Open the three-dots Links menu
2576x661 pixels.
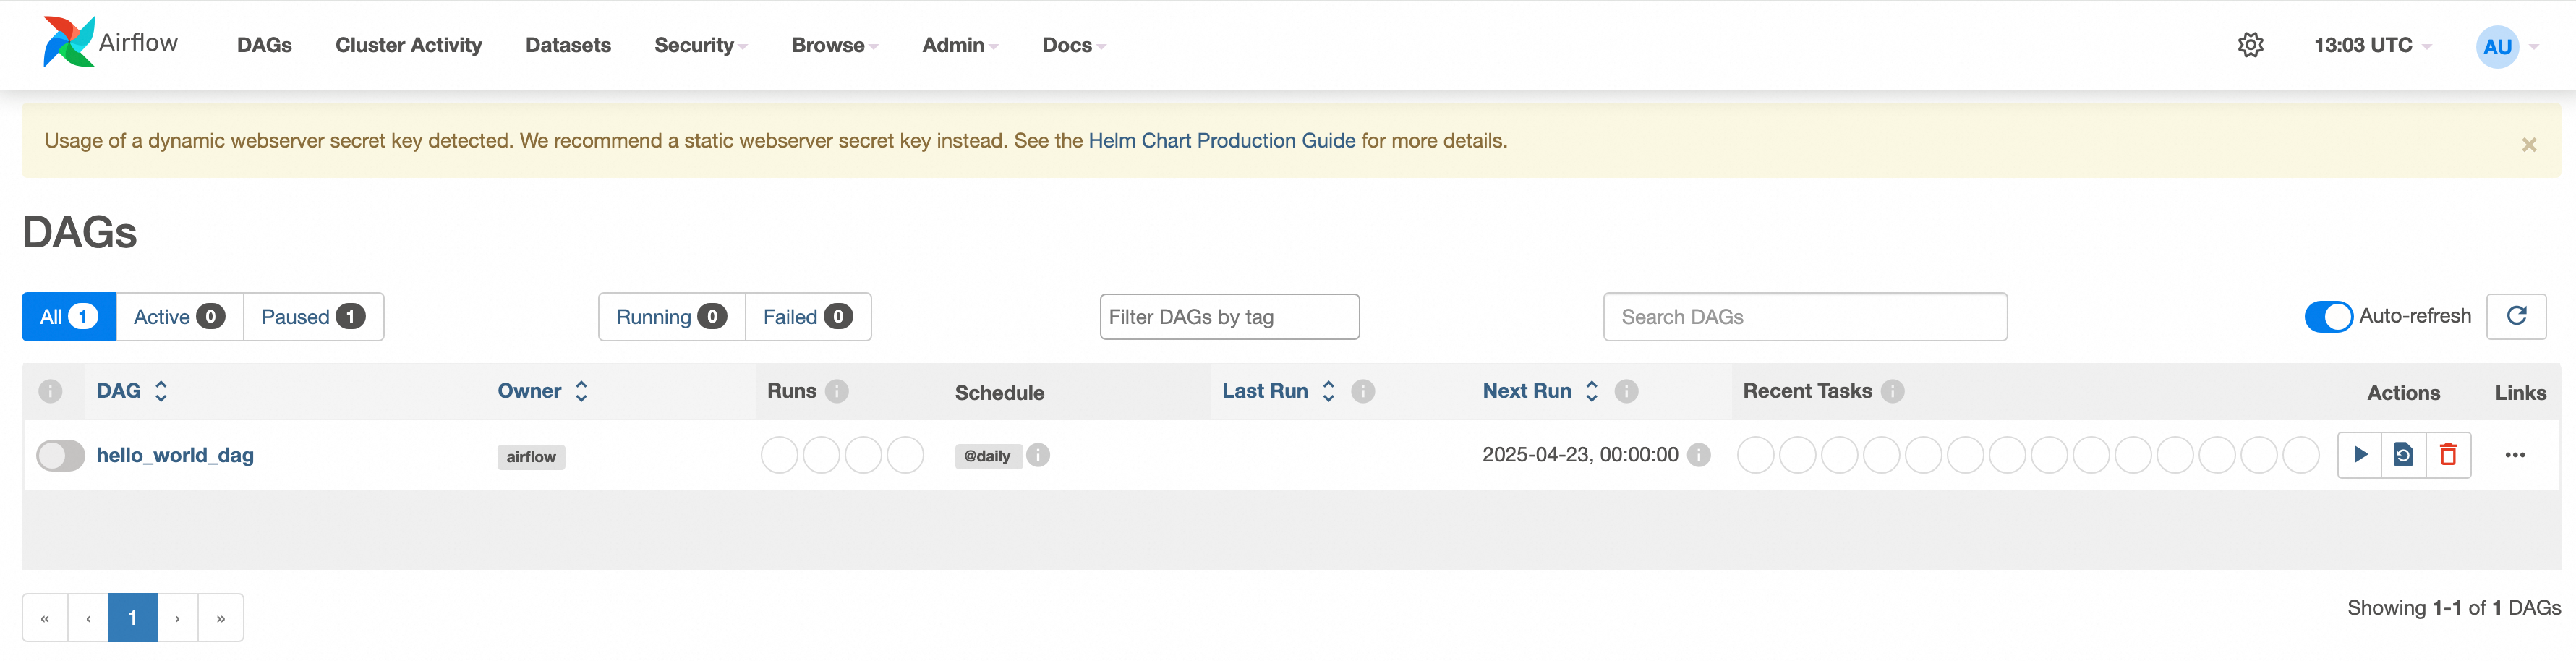(2515, 455)
